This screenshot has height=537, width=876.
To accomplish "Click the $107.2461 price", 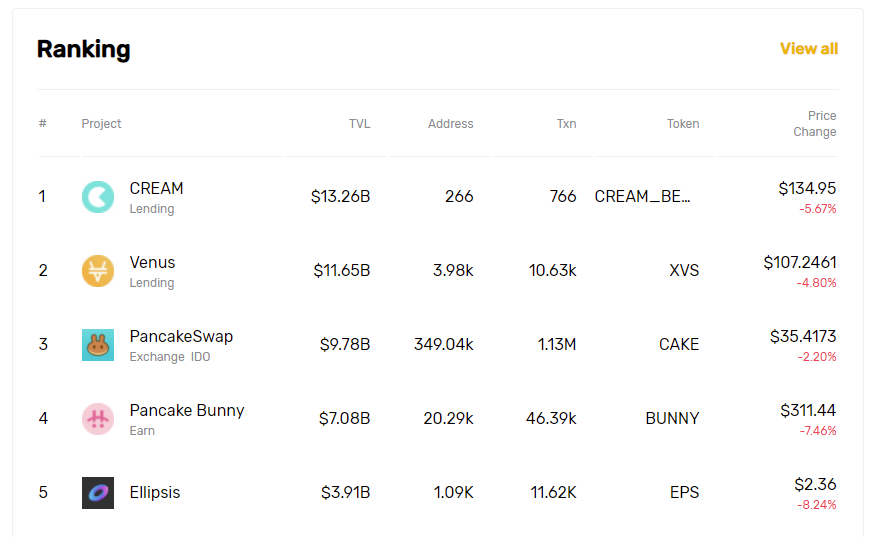I will pyautogui.click(x=800, y=262).
